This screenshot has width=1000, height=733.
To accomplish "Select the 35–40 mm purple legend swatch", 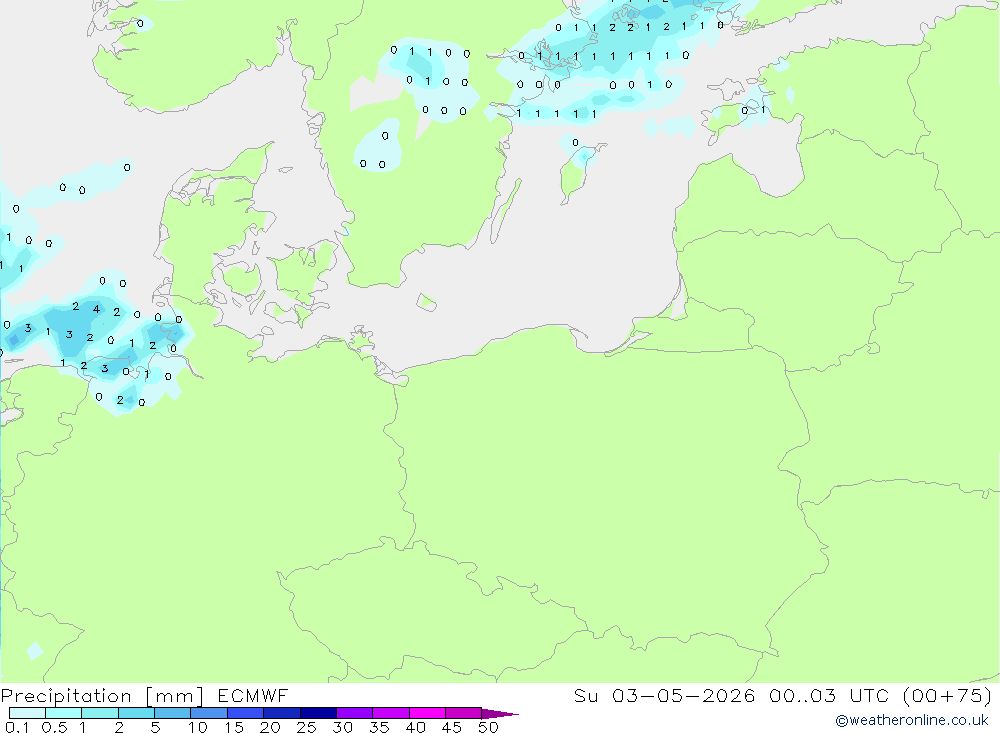I will click(x=391, y=713).
